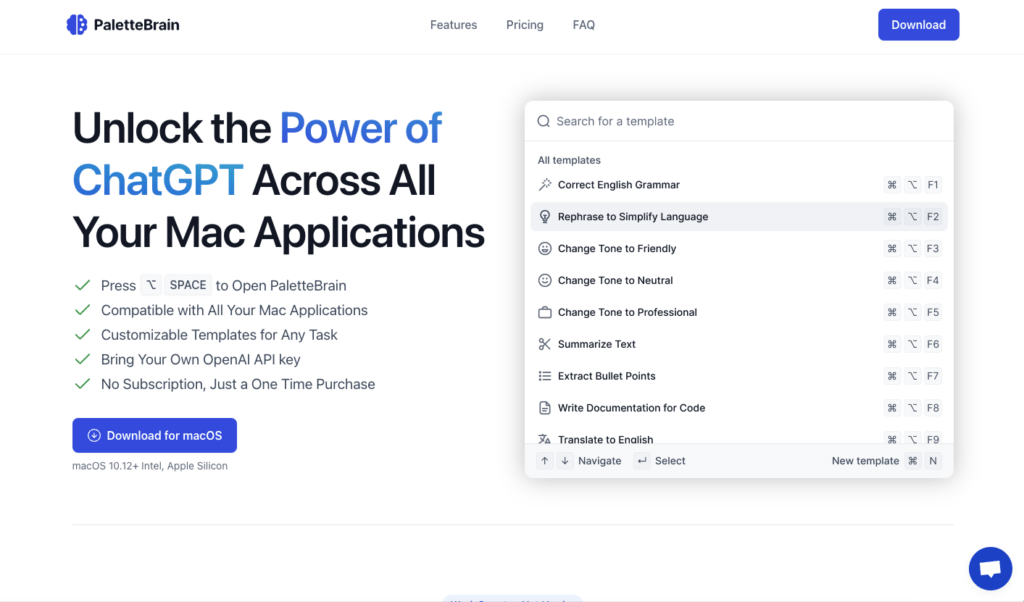Click the up arrow navigate key
1024x602 pixels.
(x=545, y=461)
